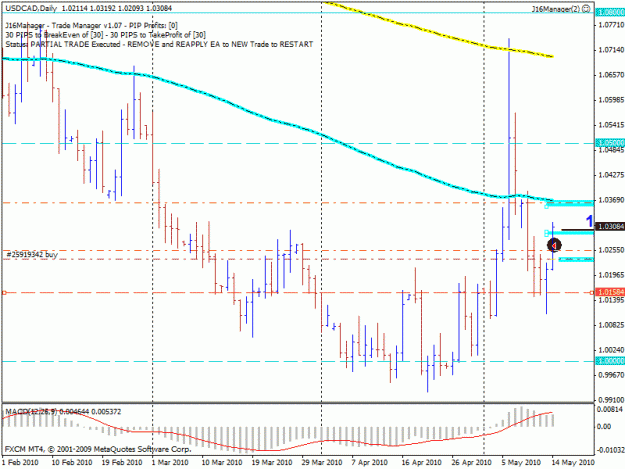The height and width of the screenshot is (469, 625).
Task: Click the 19 Mar 2010 date label
Action: (272, 463)
